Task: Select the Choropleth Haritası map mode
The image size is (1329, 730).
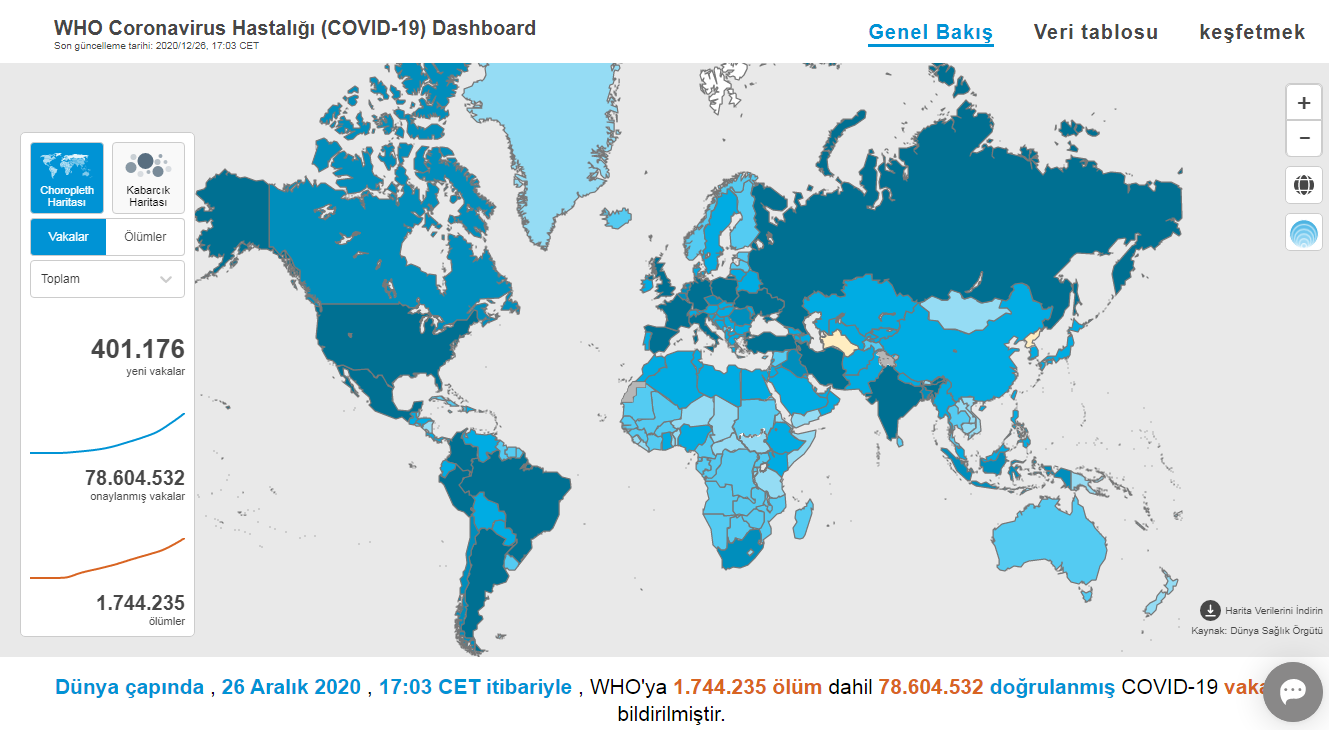Action: coord(66,177)
